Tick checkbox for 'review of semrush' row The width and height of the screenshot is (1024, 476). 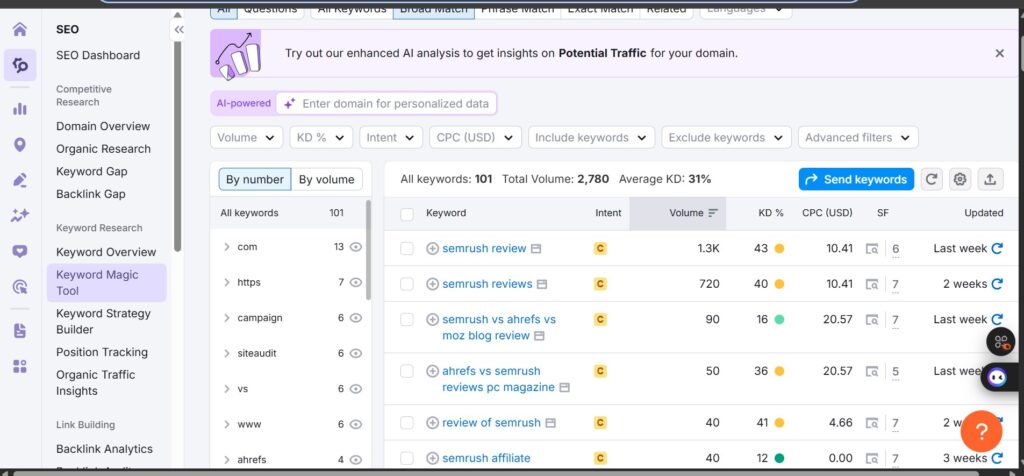click(x=407, y=422)
